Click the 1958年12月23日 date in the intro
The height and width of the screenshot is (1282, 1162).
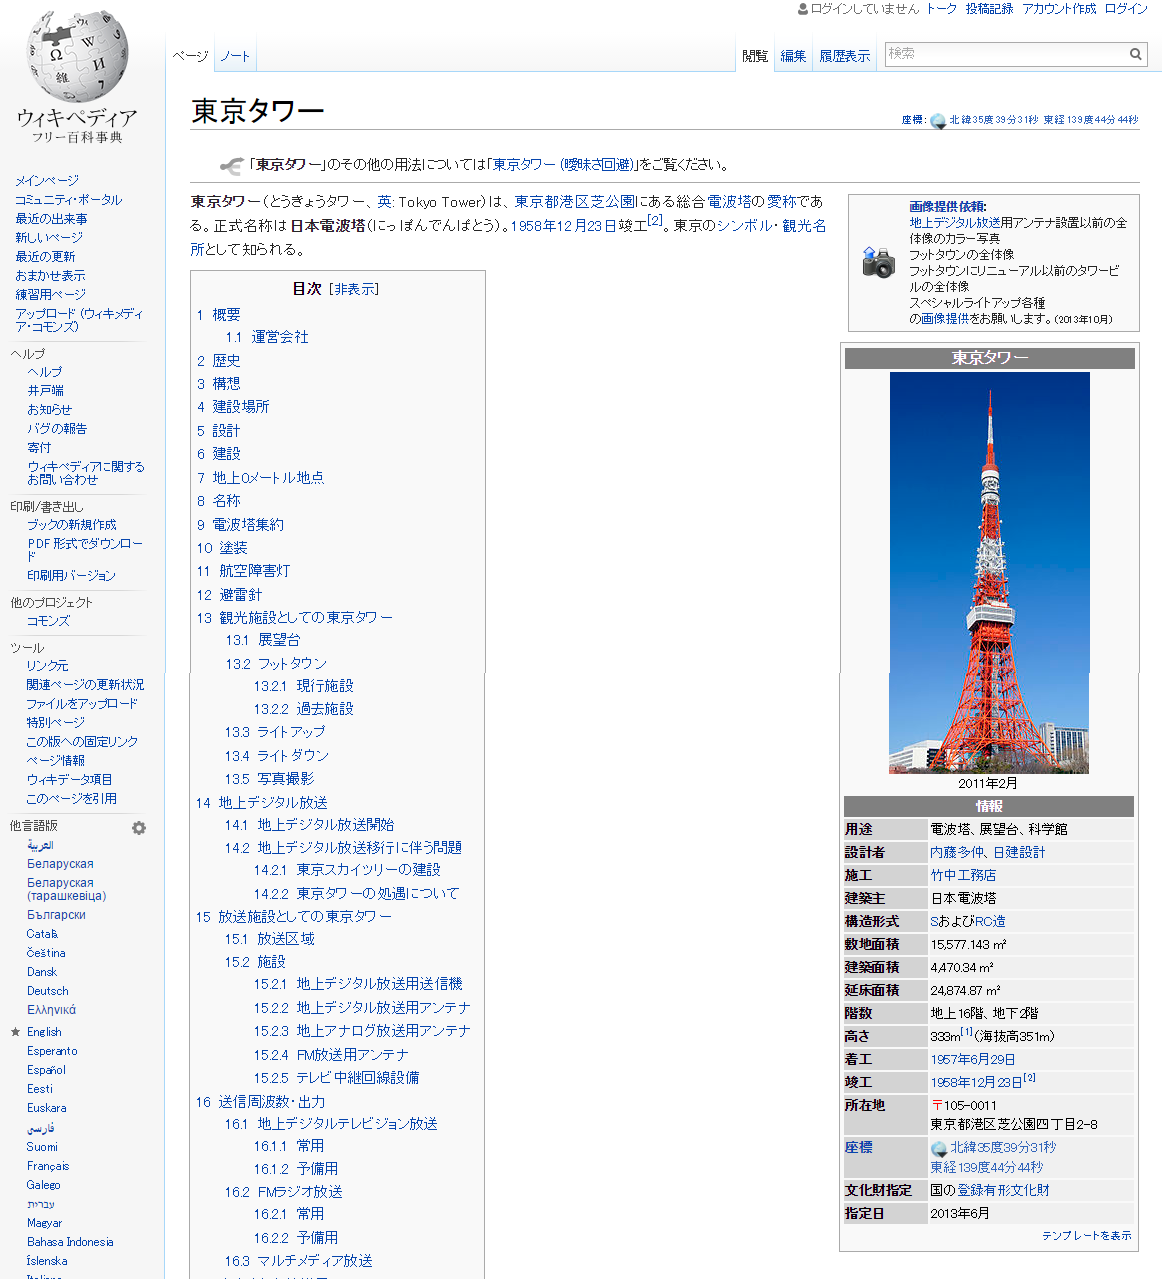click(x=564, y=226)
